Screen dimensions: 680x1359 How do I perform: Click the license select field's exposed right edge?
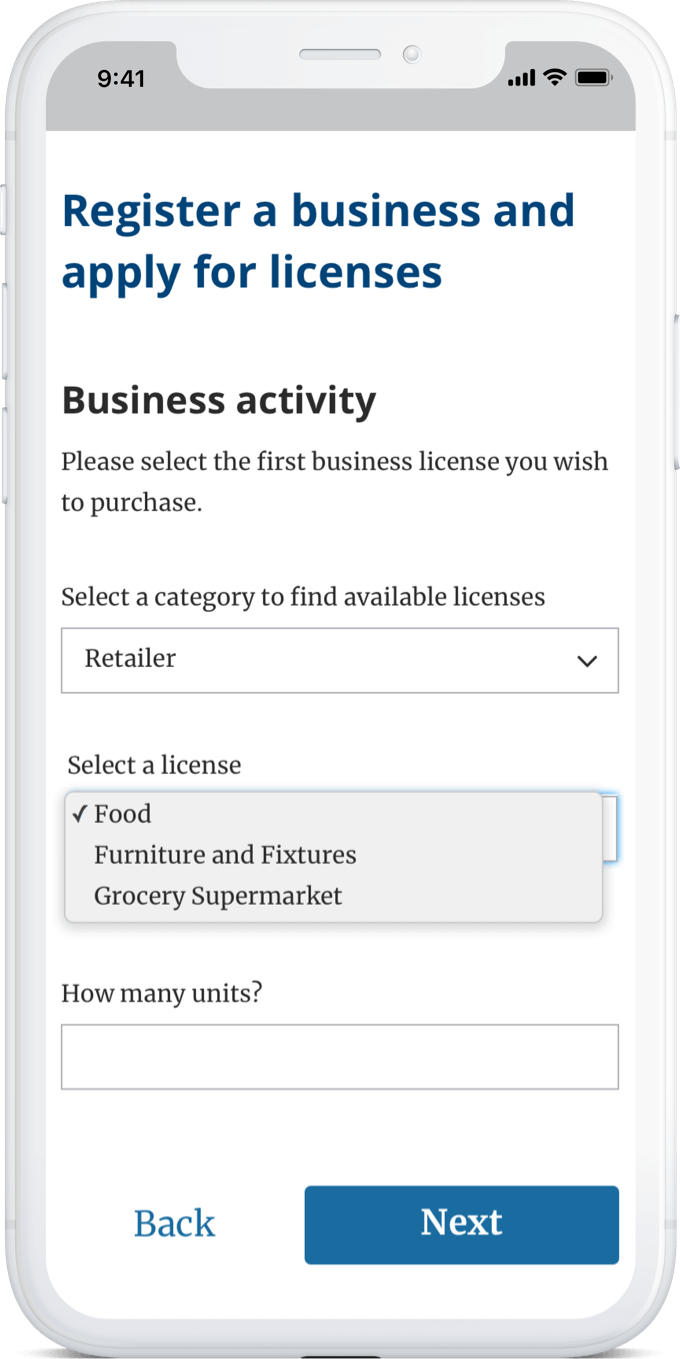pos(610,828)
